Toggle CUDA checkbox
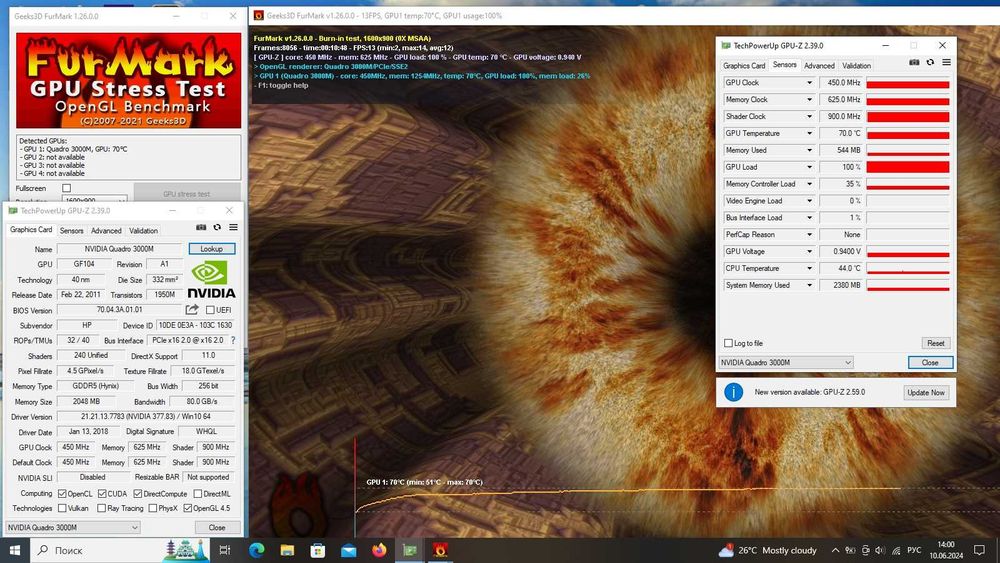 coord(102,494)
